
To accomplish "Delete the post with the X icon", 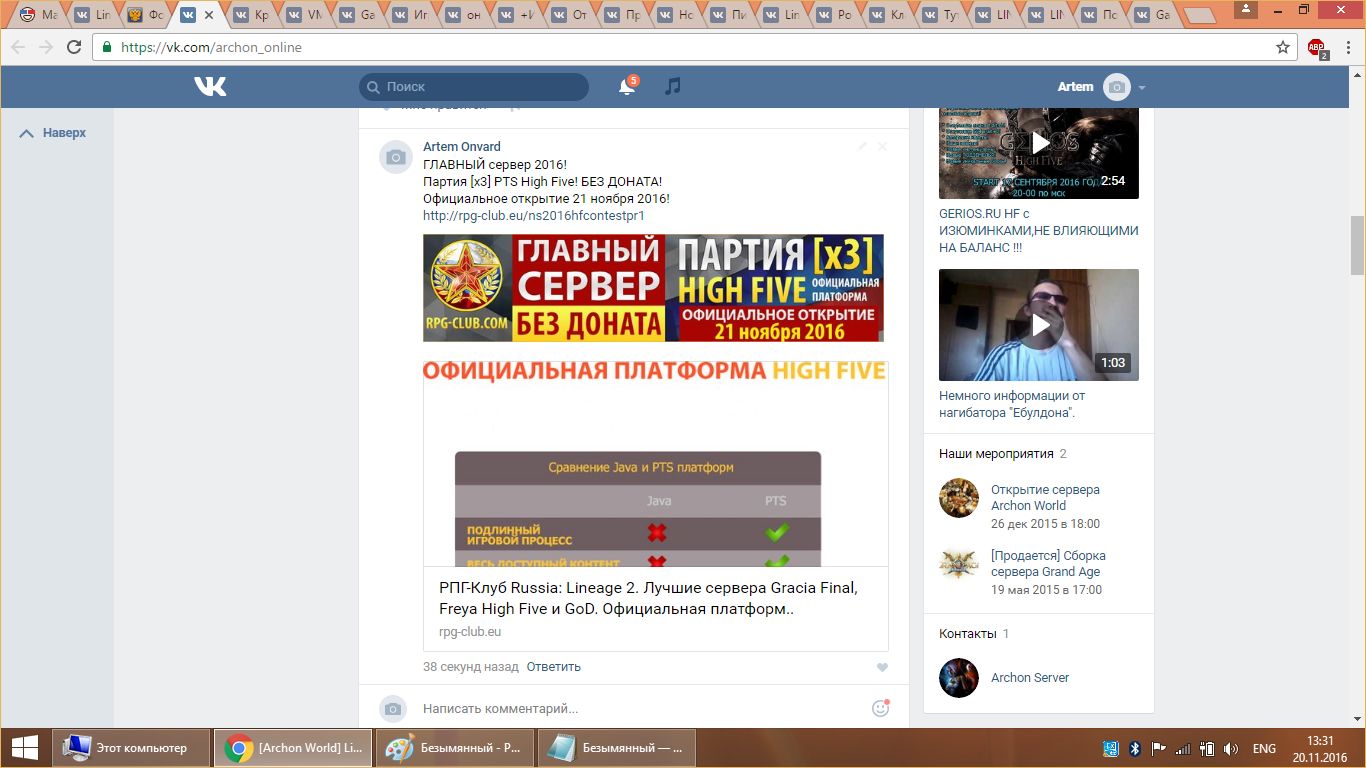I will [x=882, y=146].
